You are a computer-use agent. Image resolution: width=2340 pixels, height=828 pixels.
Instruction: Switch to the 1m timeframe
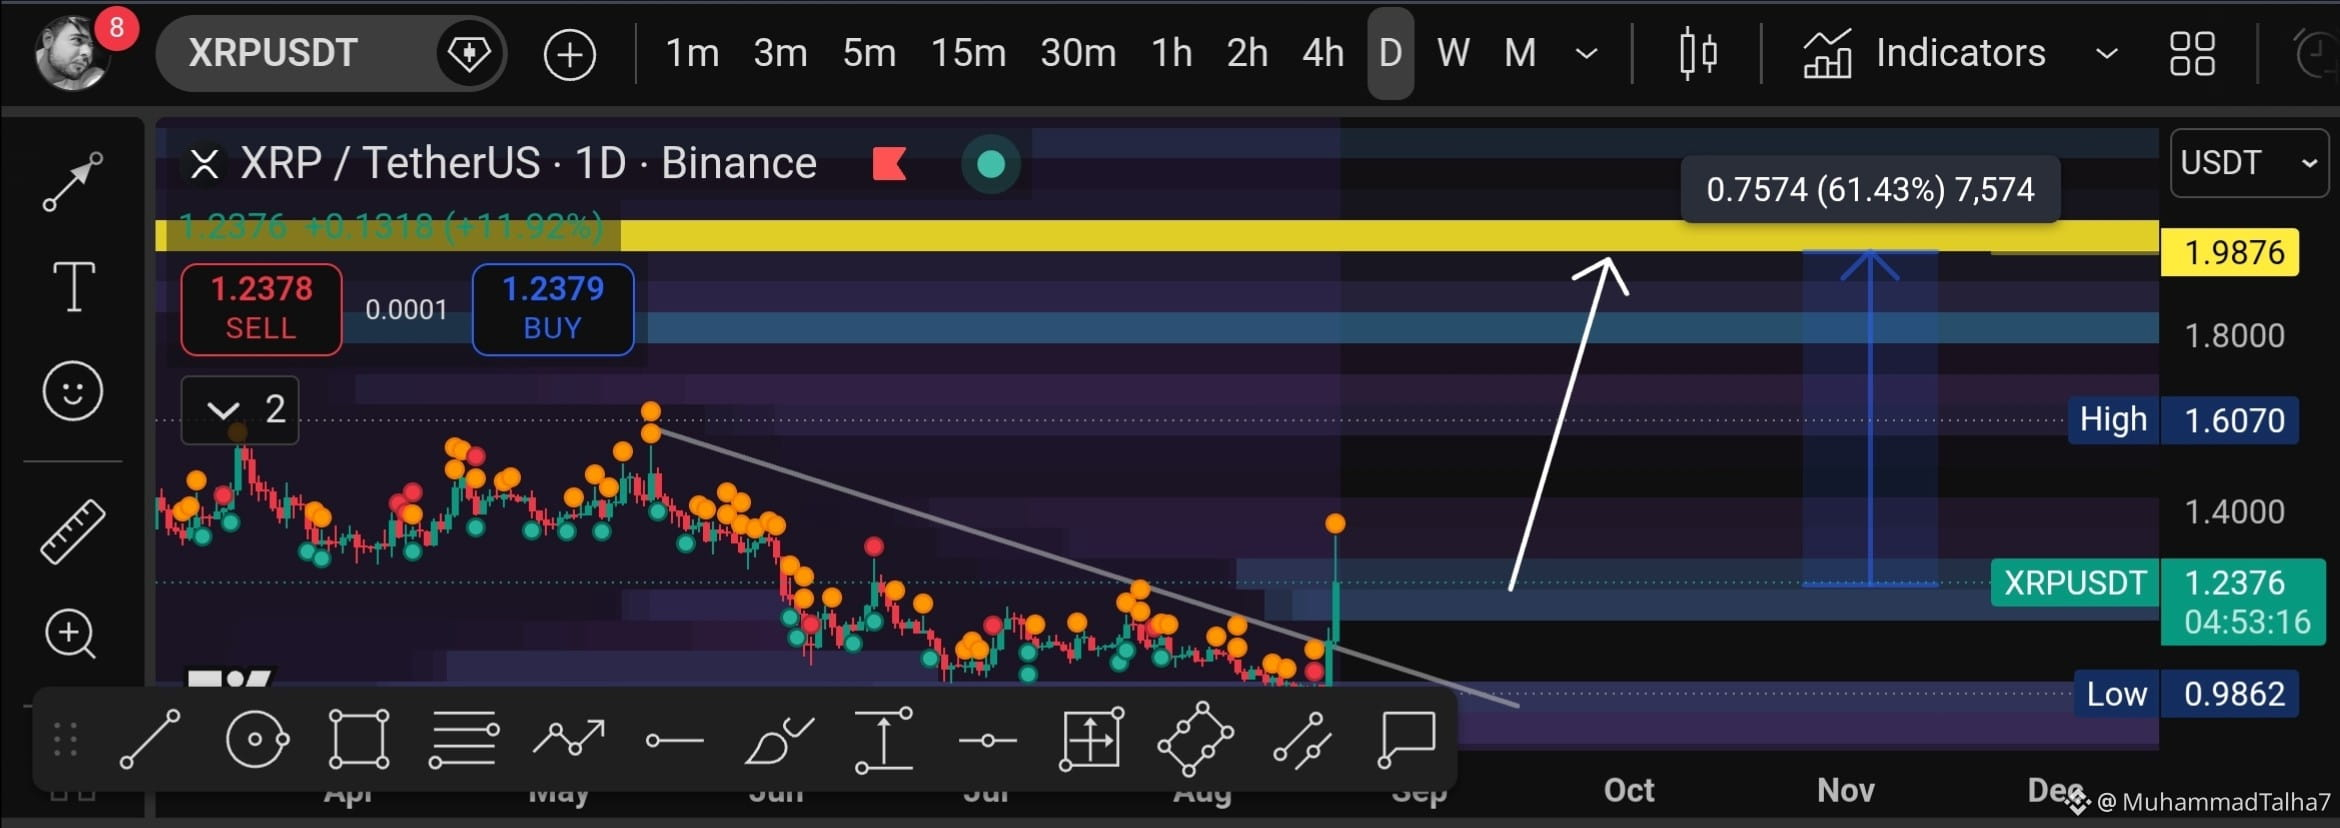click(x=692, y=53)
